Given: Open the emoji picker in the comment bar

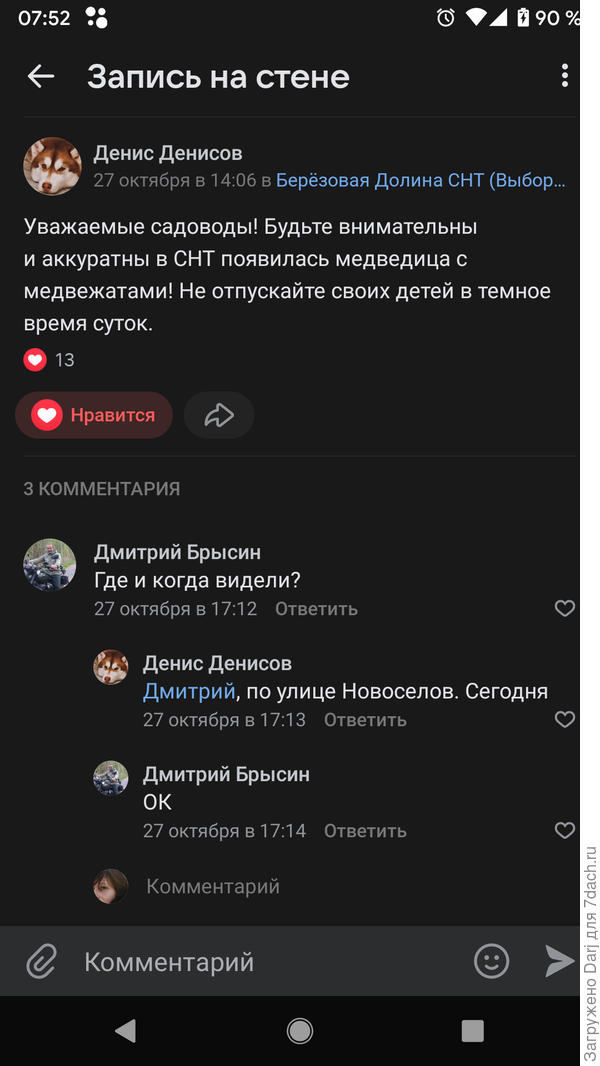Looking at the screenshot, I should coord(489,961).
